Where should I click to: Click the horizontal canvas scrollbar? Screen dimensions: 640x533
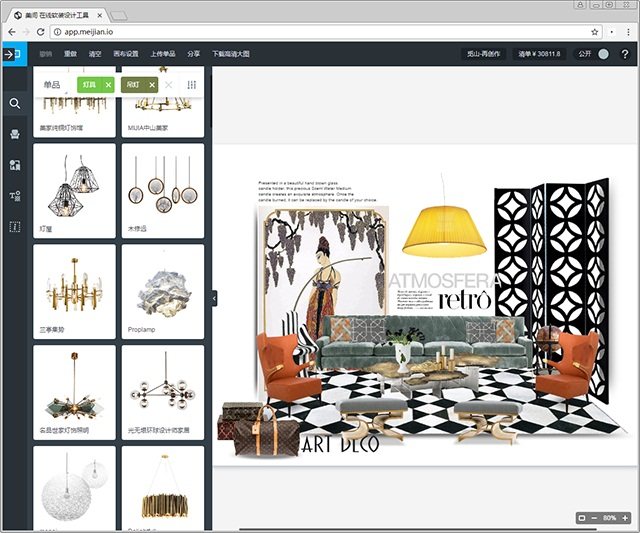[416, 530]
